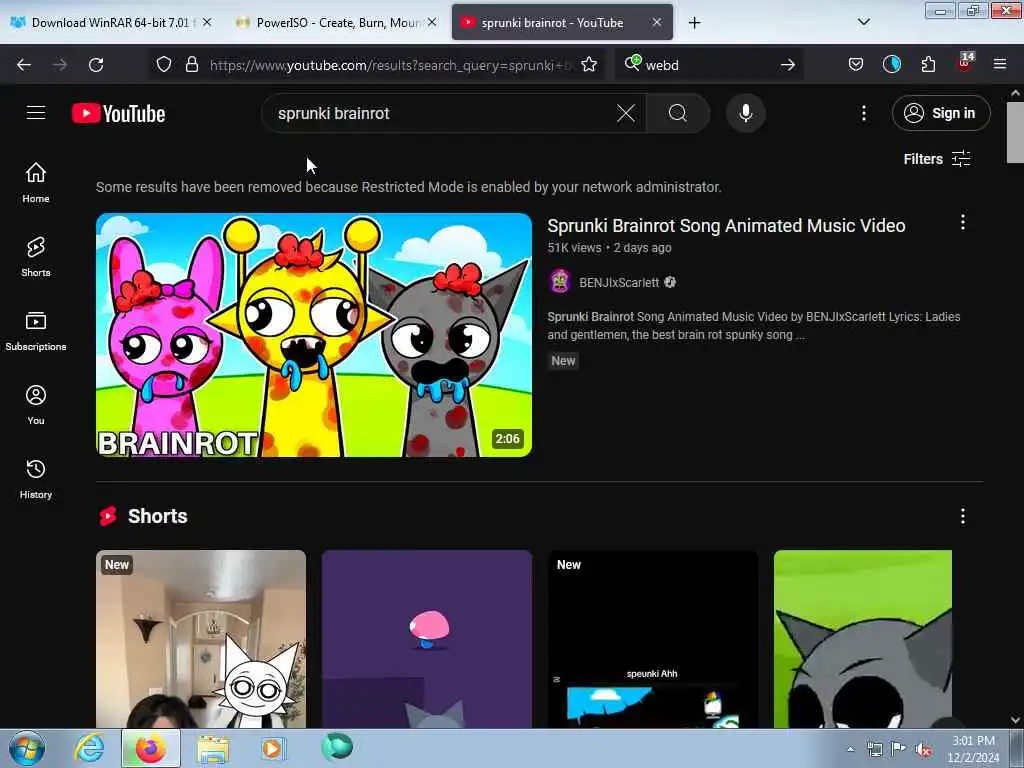Open the short with white cat character

point(200,639)
